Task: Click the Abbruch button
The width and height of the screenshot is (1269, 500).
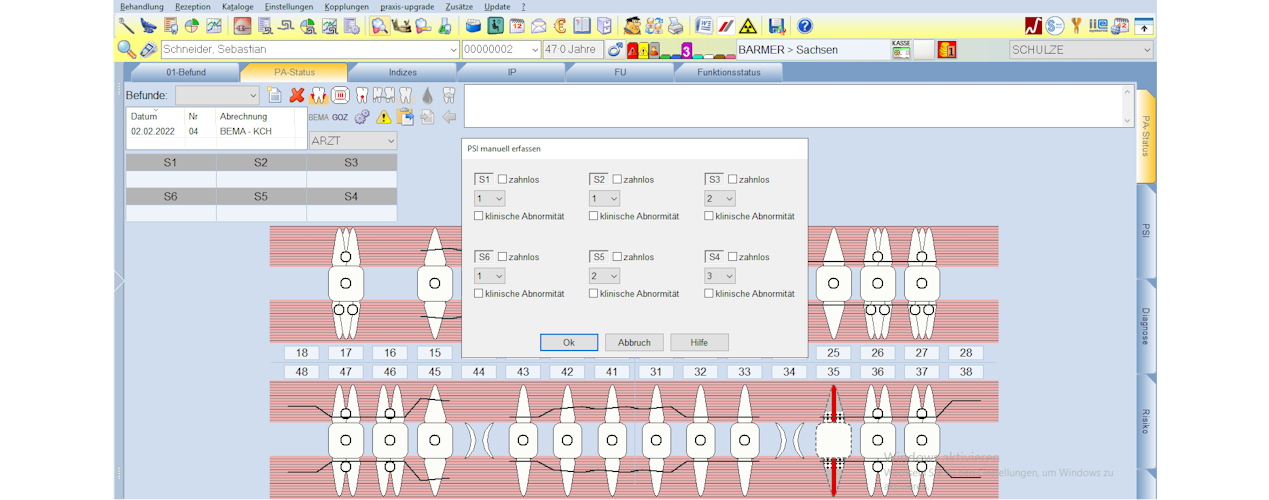Action: pos(634,342)
